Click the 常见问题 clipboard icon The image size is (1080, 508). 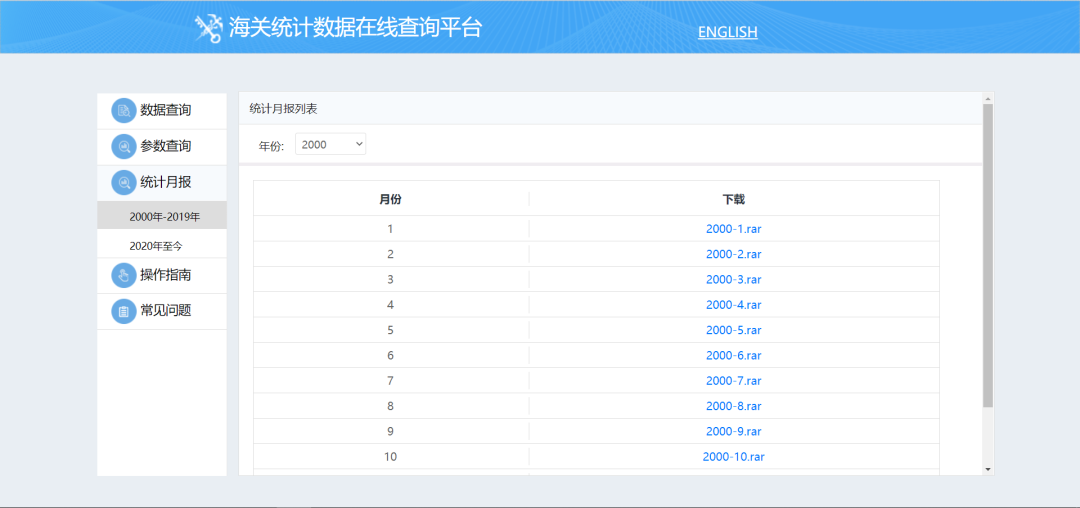coord(124,311)
